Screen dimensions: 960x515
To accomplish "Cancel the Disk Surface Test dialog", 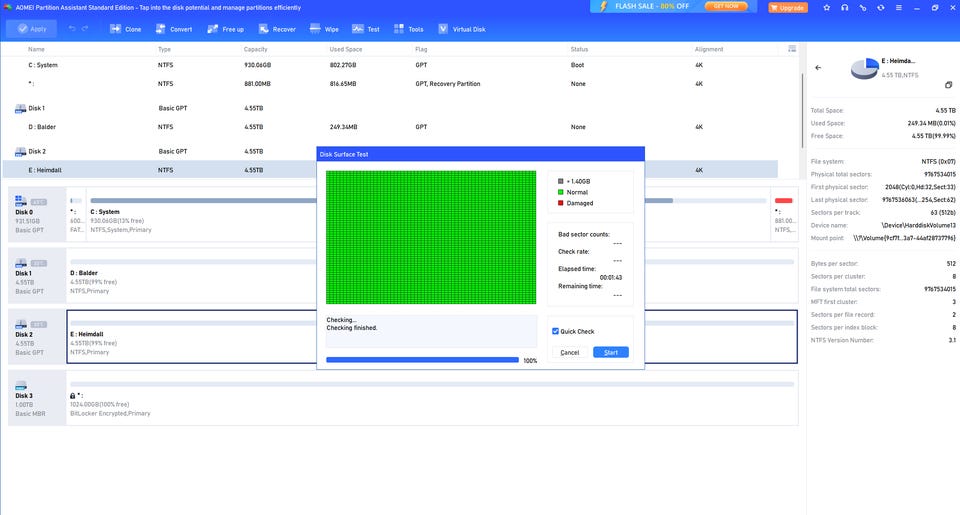I will click(x=570, y=352).
